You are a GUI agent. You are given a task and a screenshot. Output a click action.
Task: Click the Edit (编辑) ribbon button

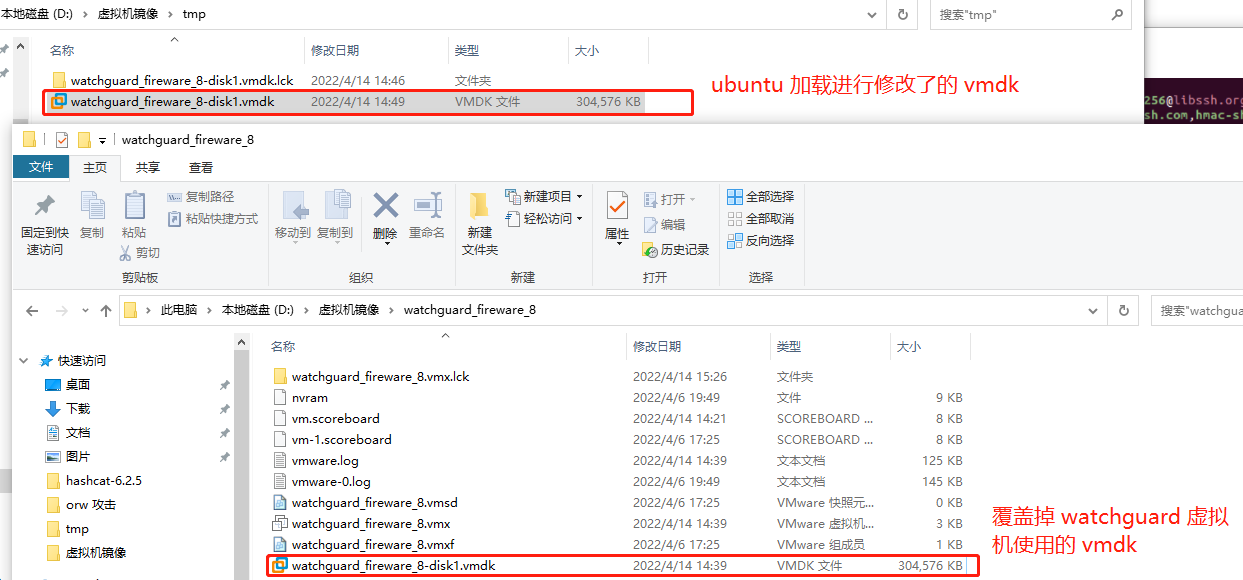[664, 225]
